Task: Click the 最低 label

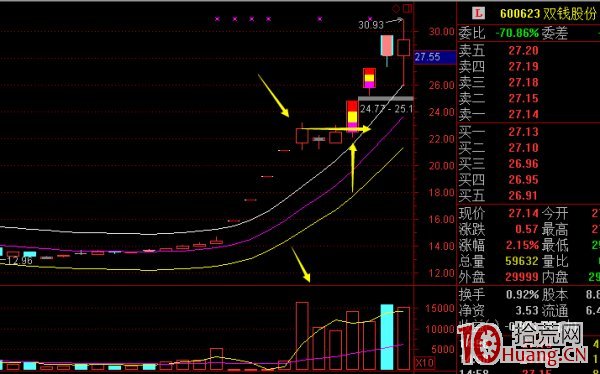Action: [x=554, y=245]
